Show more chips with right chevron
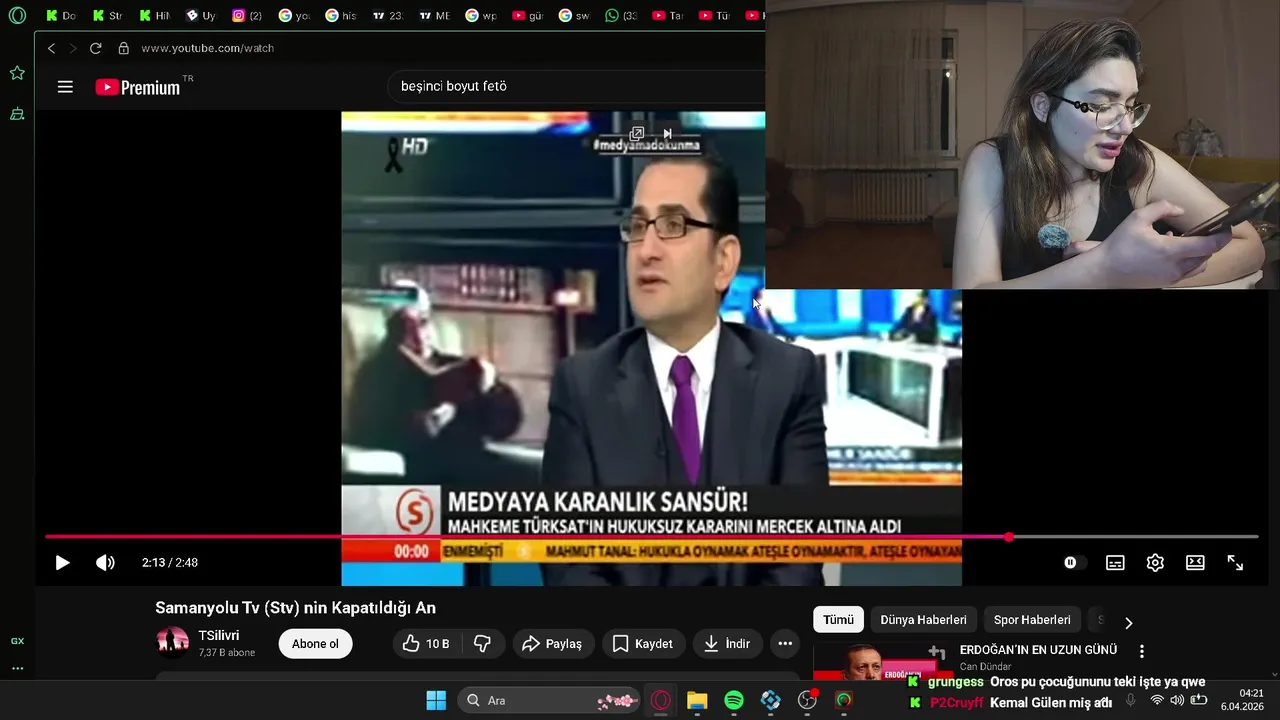The image size is (1280, 720). pyautogui.click(x=1128, y=622)
